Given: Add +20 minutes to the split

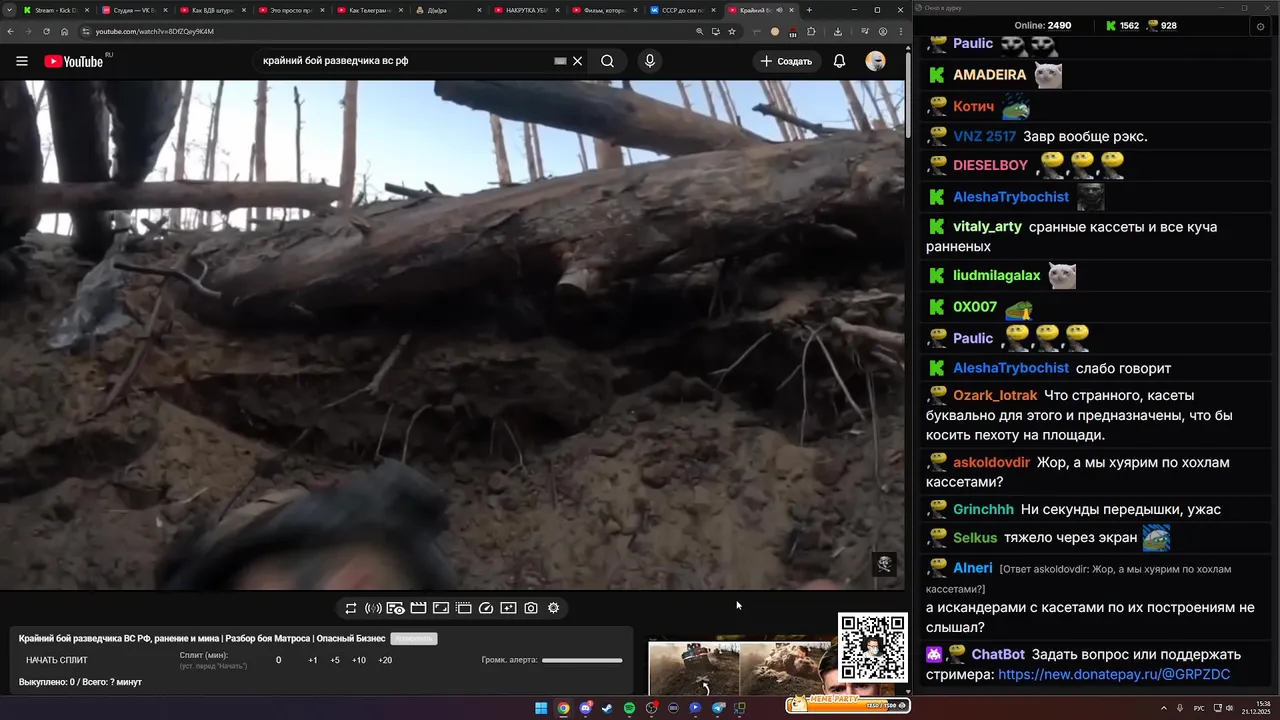Looking at the screenshot, I should pyautogui.click(x=385, y=660).
